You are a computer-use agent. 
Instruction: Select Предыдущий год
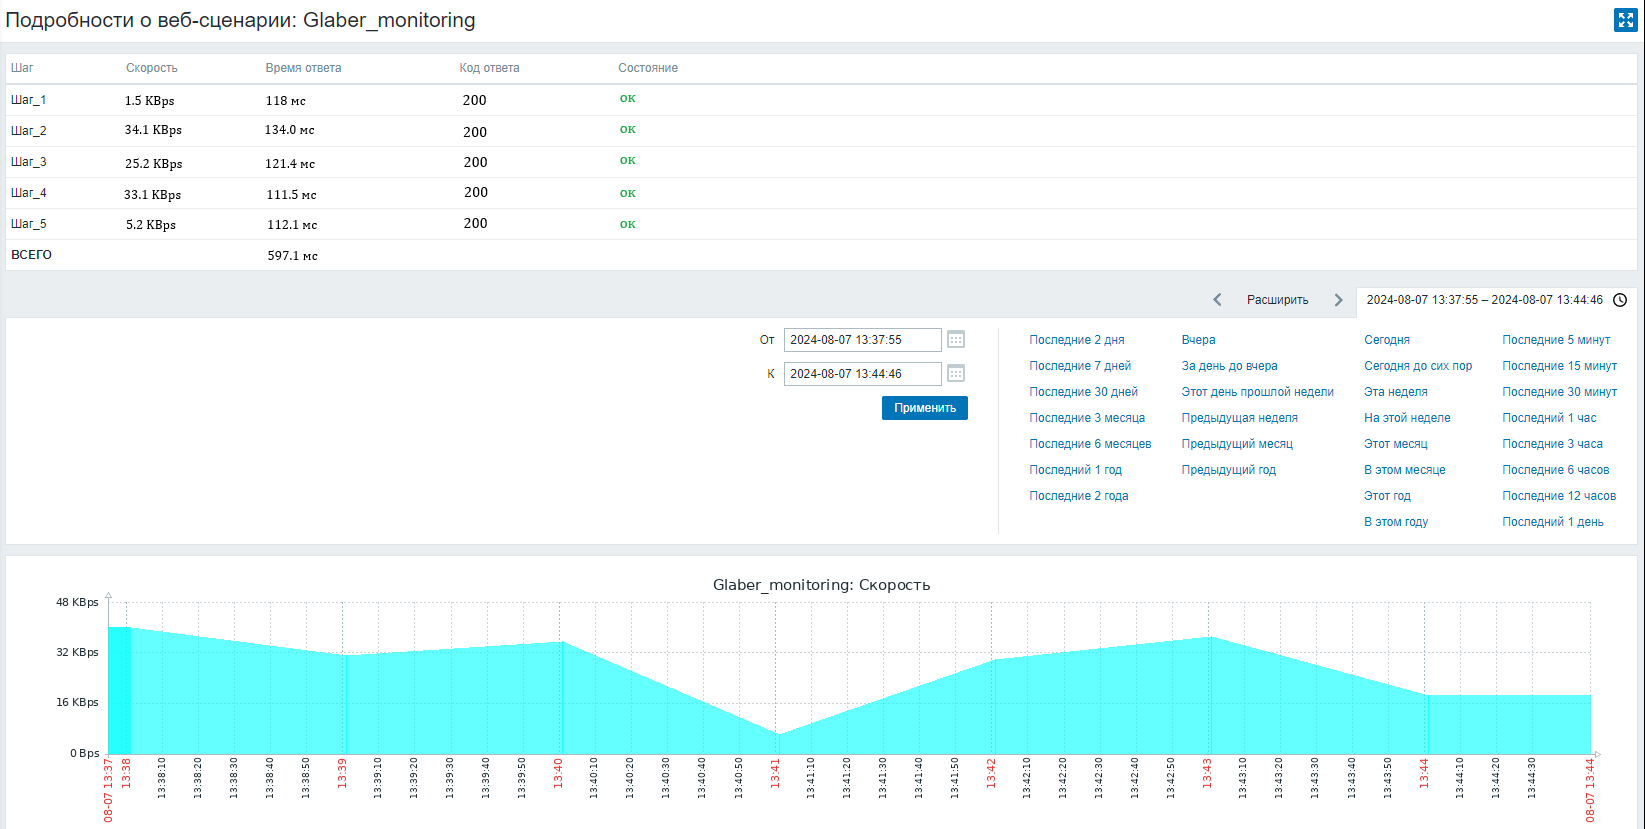click(x=1229, y=470)
